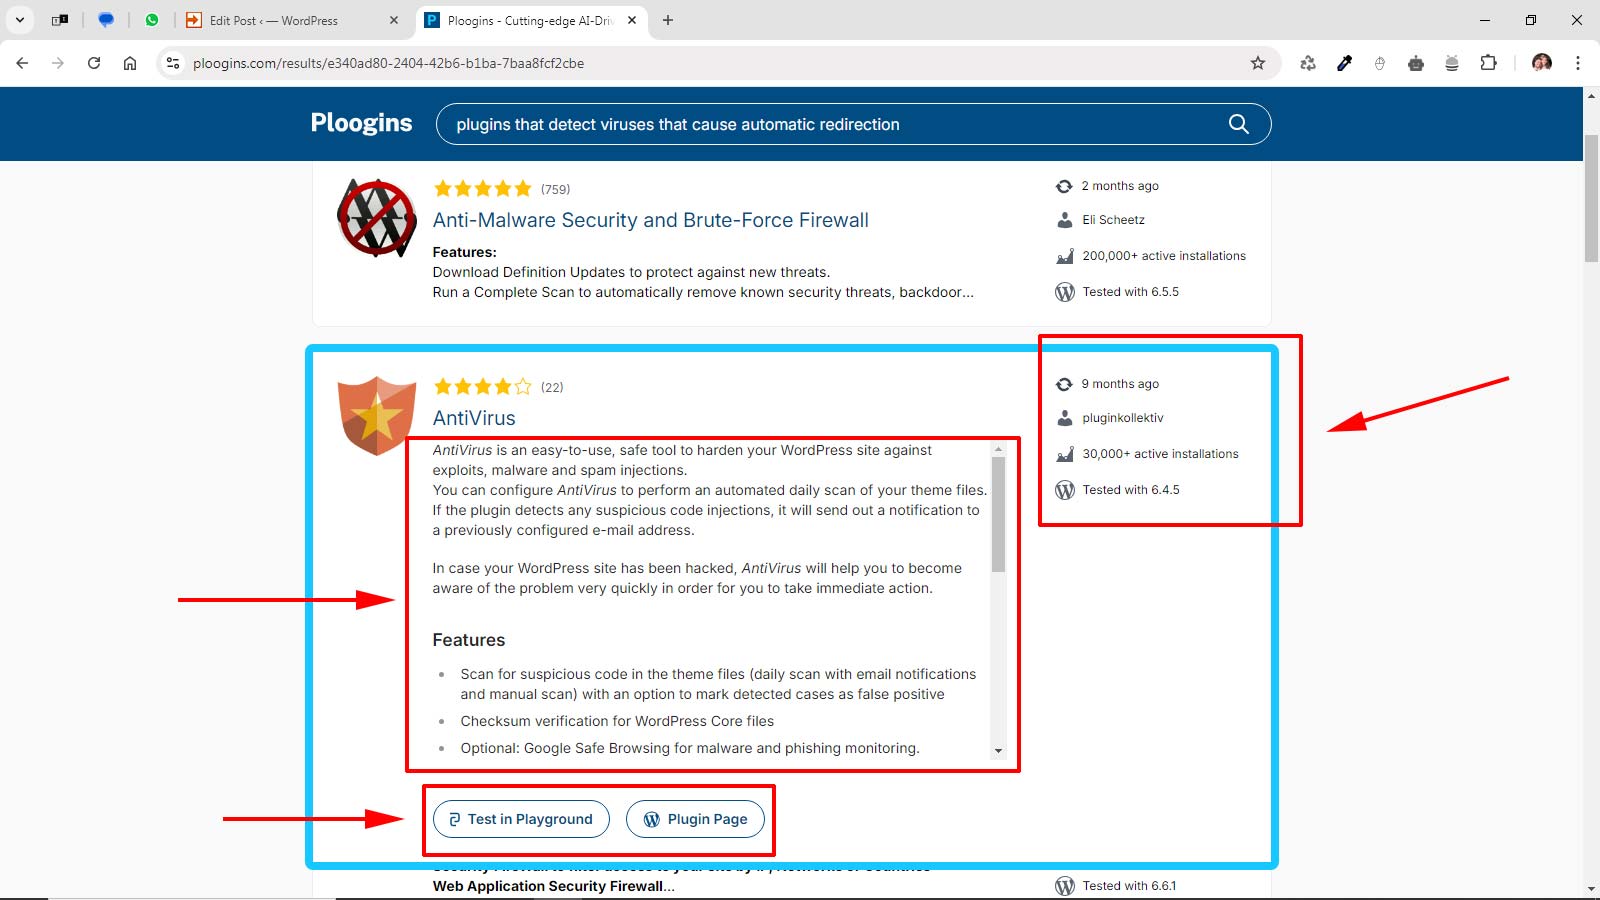Click the update icon beside 2 months ago
Image resolution: width=1600 pixels, height=900 pixels.
coord(1064,186)
